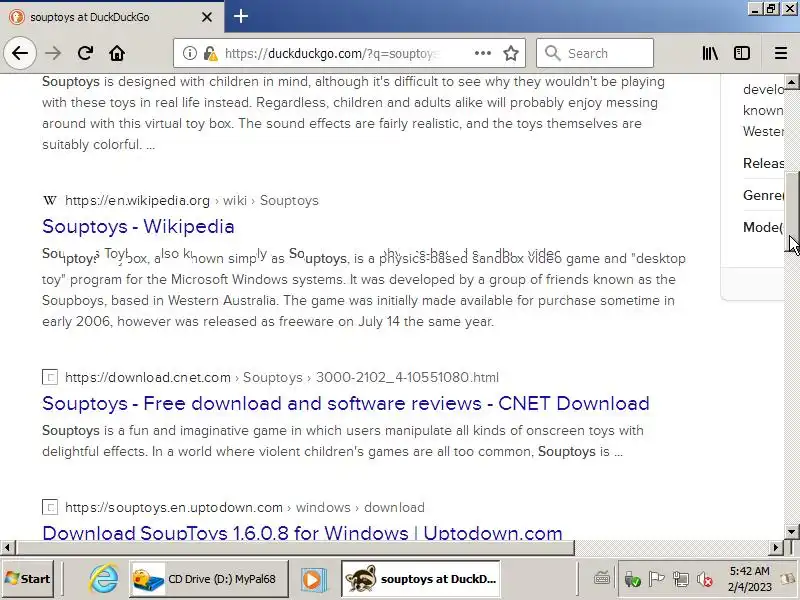
Task: Click the muted volume tray icon
Action: [x=705, y=580]
